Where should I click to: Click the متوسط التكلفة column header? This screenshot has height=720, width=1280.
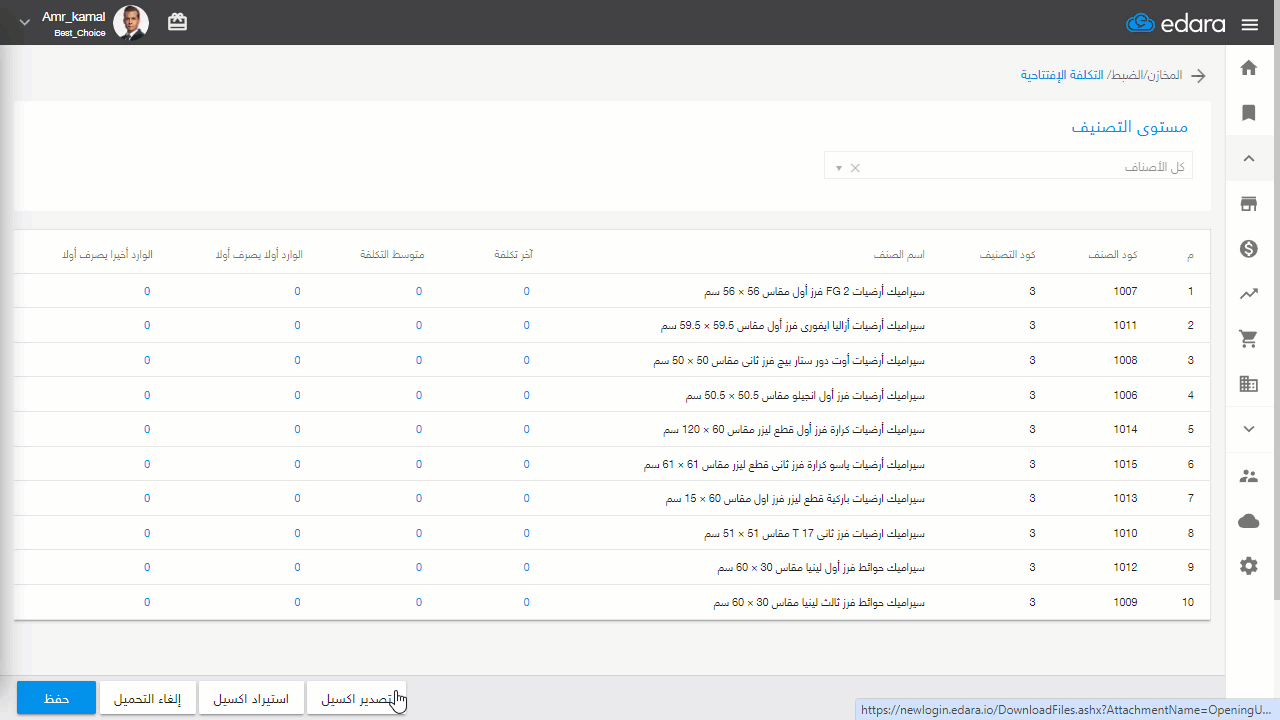tap(392, 256)
